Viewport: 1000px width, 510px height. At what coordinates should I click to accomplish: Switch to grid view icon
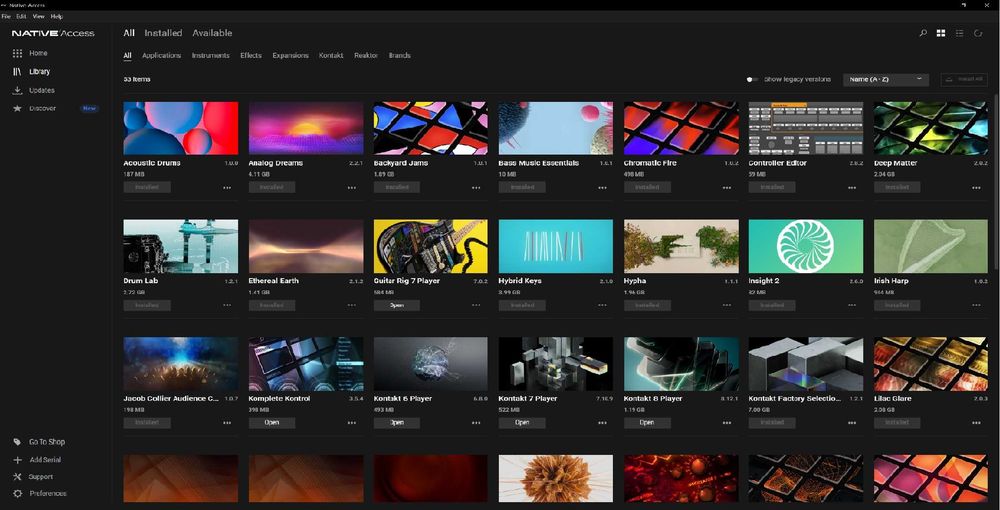click(x=941, y=33)
